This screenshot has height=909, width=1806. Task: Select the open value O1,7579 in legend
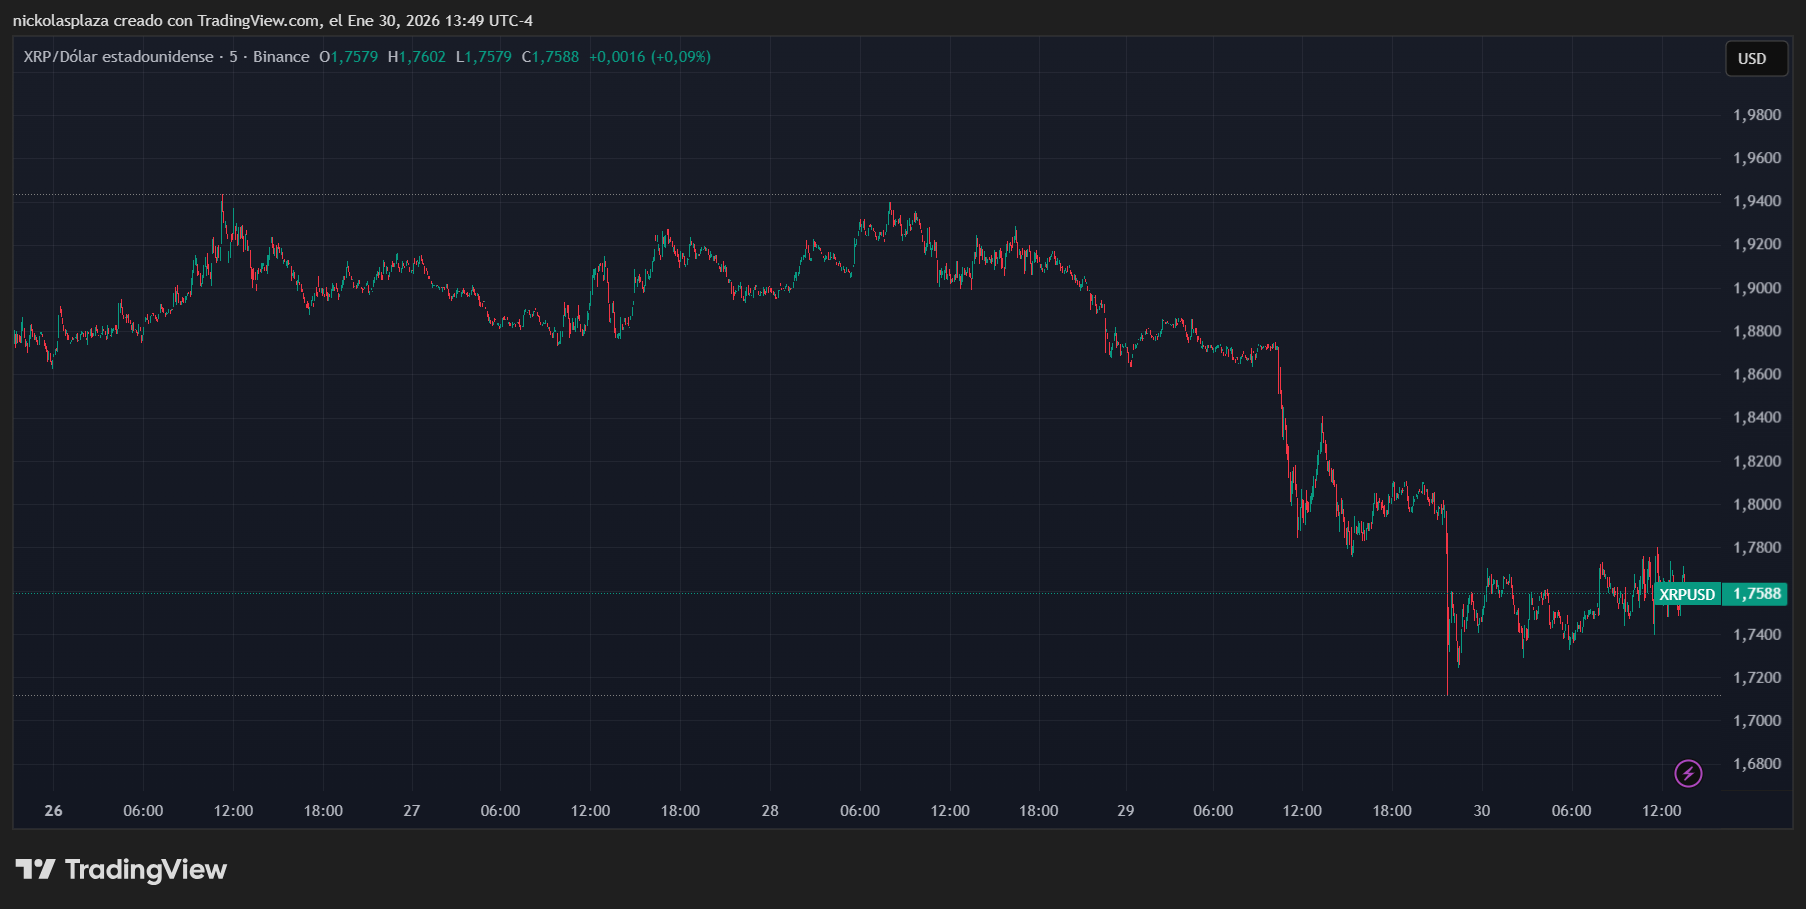coord(349,57)
